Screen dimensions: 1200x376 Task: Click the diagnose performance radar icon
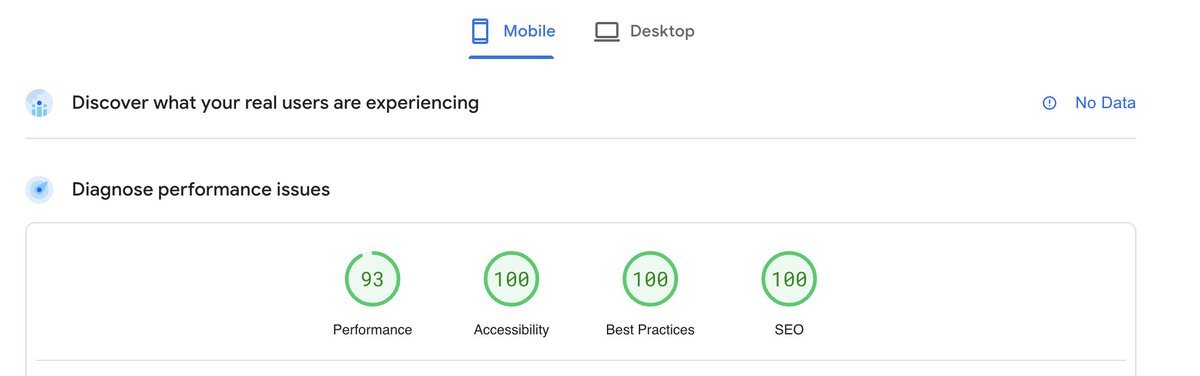coord(39,189)
